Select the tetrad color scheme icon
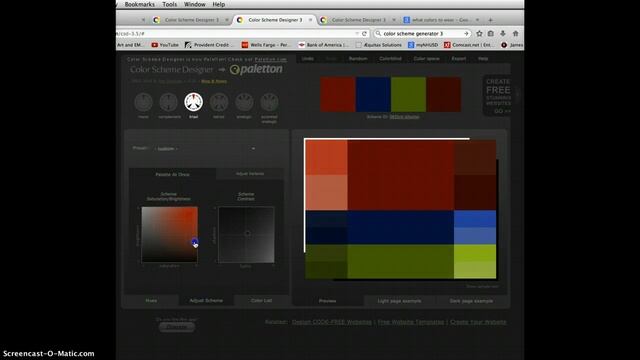 (219, 102)
